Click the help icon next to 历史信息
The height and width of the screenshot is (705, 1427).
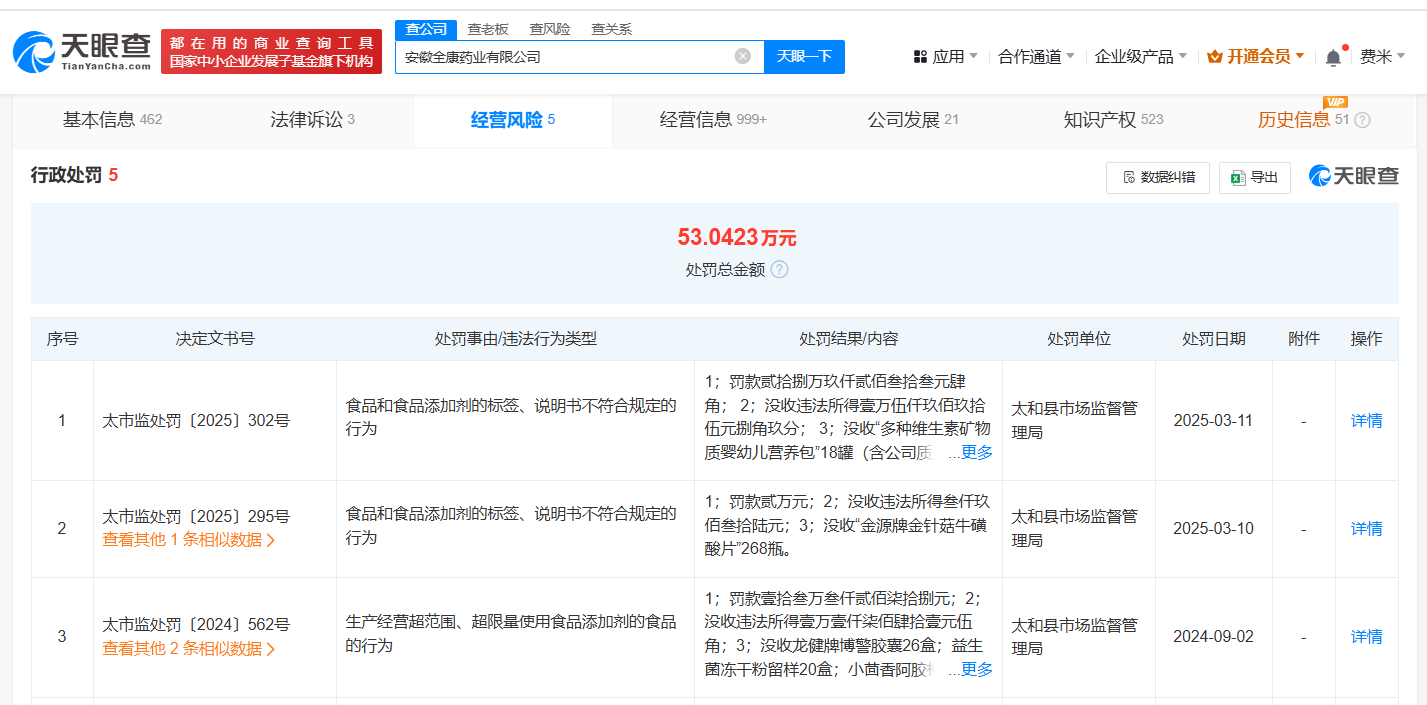pos(1362,120)
